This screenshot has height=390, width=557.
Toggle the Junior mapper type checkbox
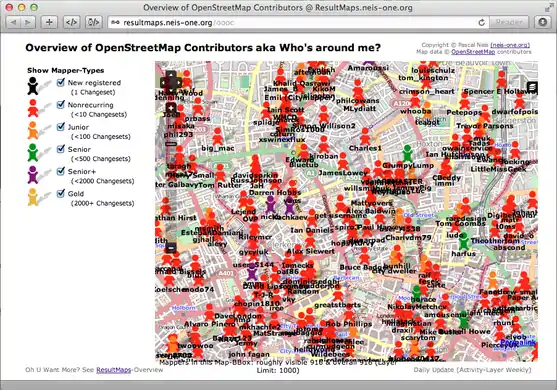click(61, 127)
